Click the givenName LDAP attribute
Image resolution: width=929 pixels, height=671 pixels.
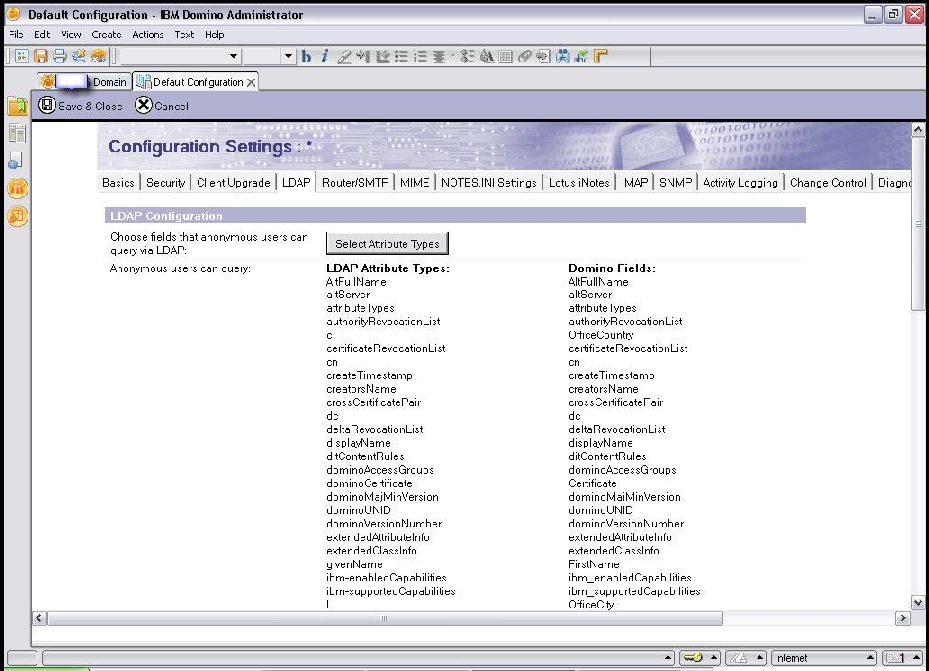coord(354,564)
